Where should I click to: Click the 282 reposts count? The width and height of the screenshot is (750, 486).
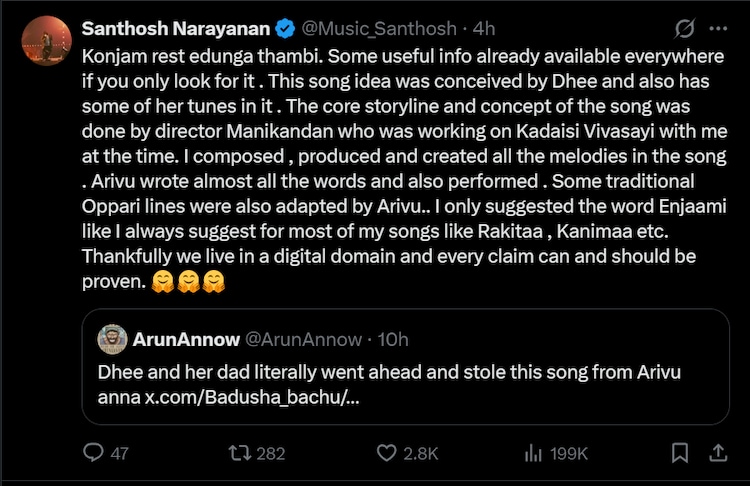[270, 453]
